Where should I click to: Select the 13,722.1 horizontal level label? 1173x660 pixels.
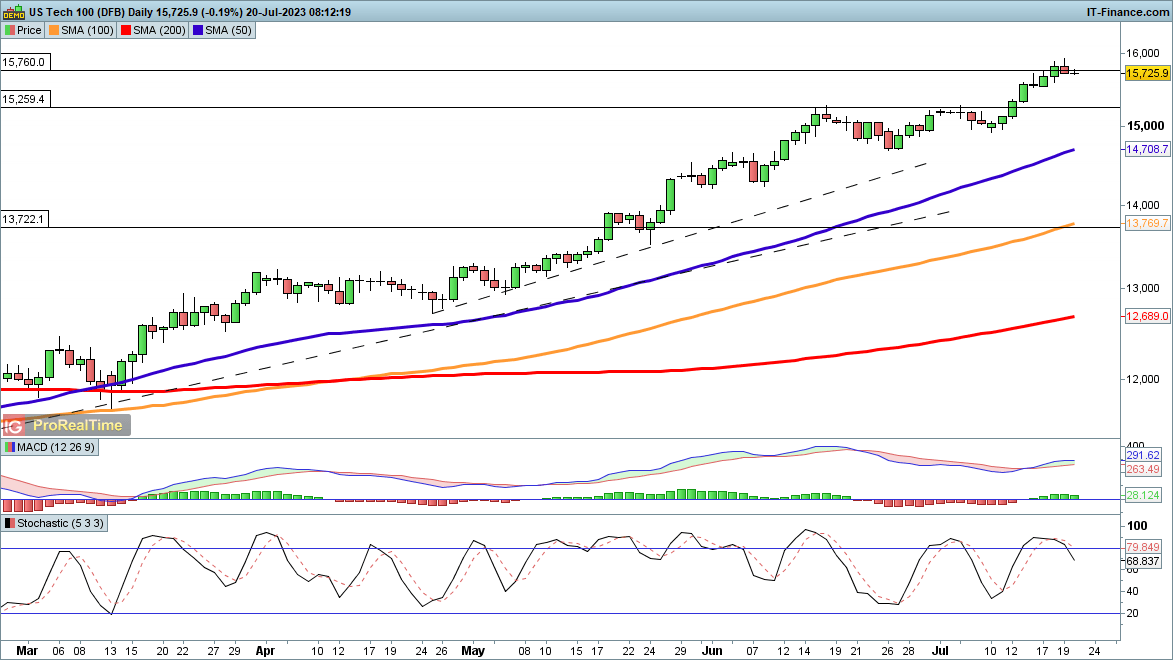point(25,219)
